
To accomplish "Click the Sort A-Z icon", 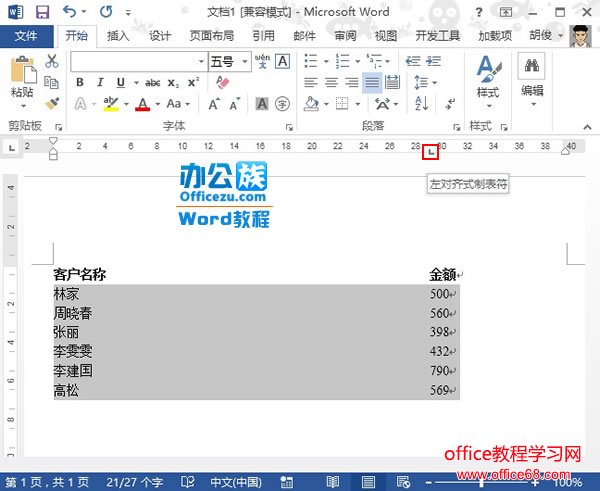I will [x=421, y=104].
